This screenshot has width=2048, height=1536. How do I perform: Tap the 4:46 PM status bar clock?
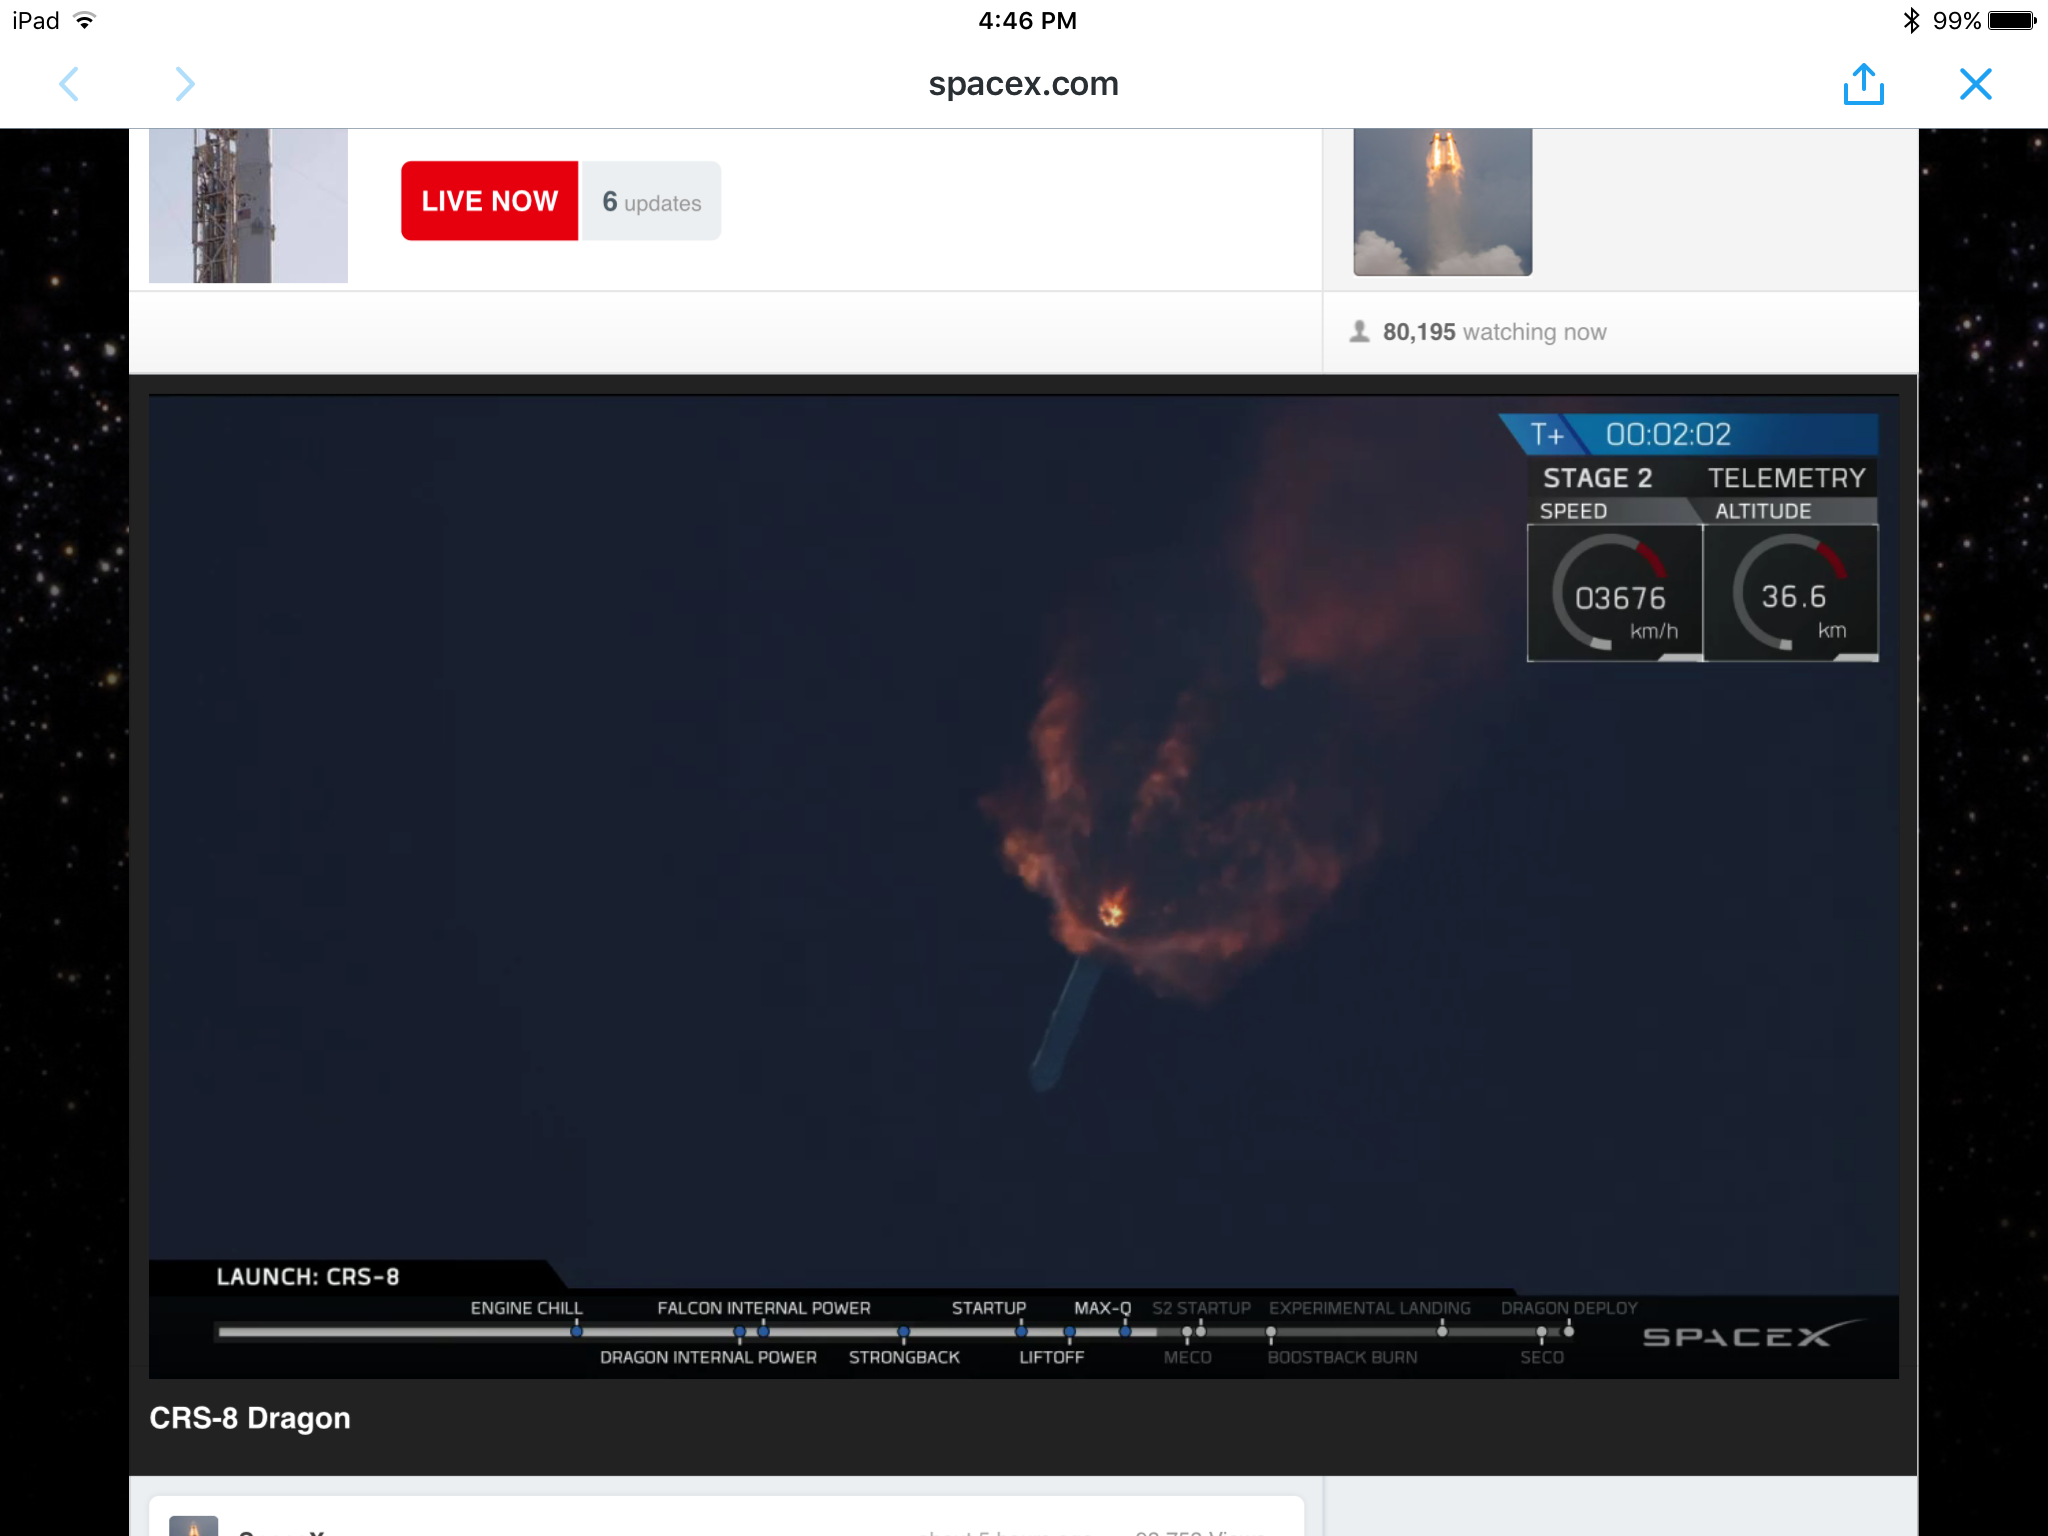click(1027, 20)
